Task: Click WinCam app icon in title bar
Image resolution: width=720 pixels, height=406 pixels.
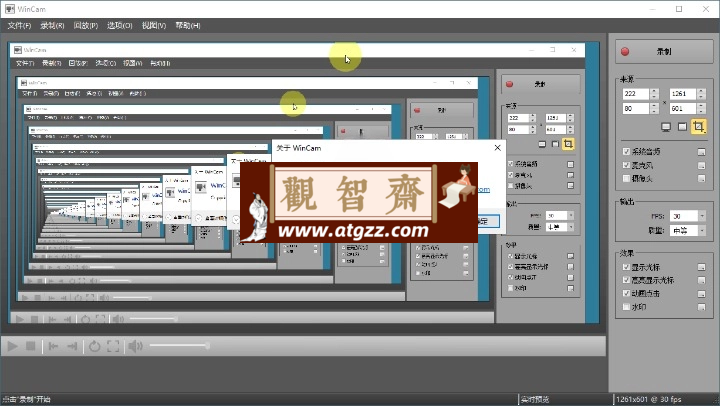Action: point(10,9)
